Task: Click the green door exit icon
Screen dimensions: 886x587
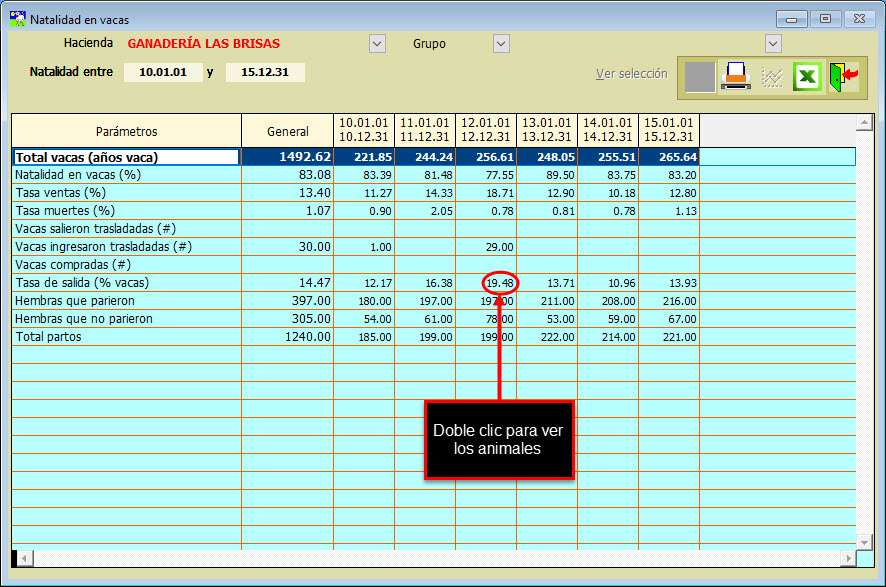Action: coord(843,77)
